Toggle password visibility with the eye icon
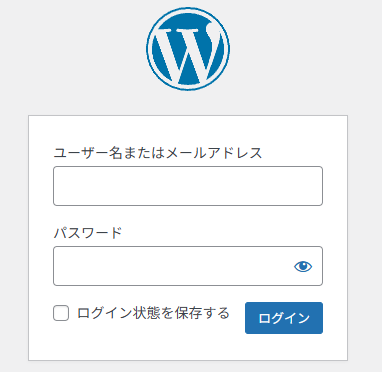The image size is (382, 372). (x=303, y=266)
